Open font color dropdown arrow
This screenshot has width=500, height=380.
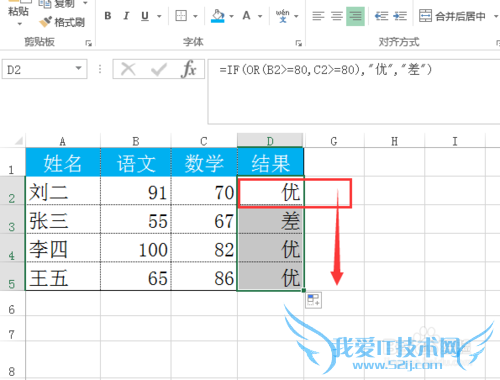coord(260,16)
